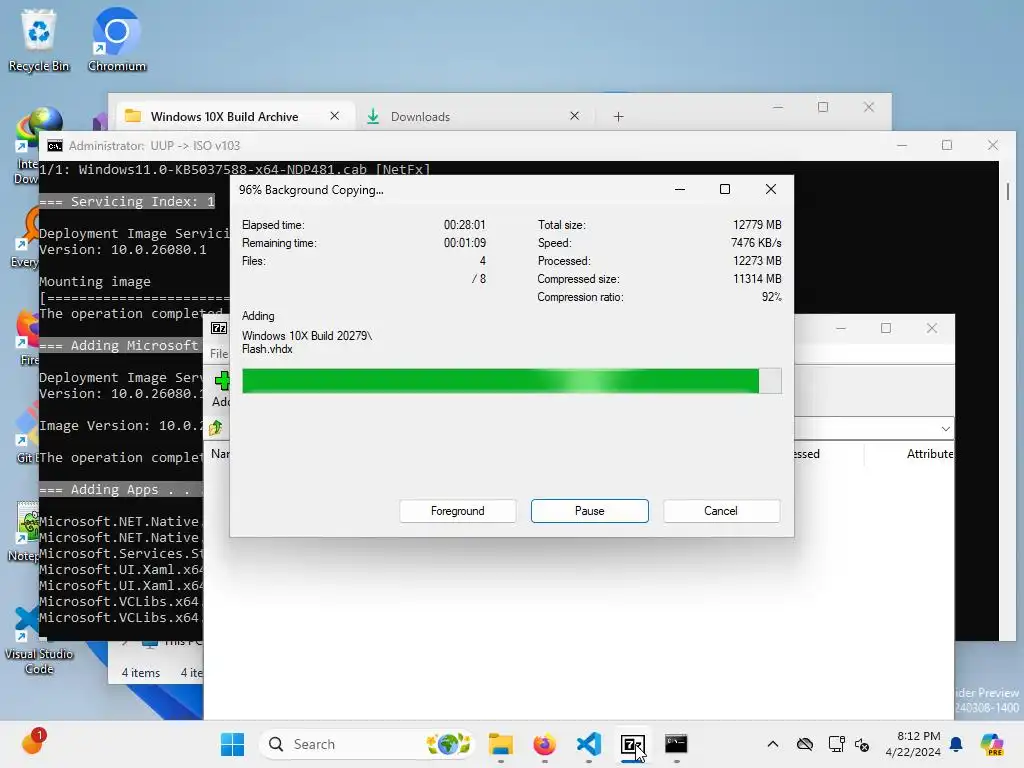This screenshot has width=1024, height=768.
Task: Click the command prompt scrollbar thumb
Action: point(1008,191)
